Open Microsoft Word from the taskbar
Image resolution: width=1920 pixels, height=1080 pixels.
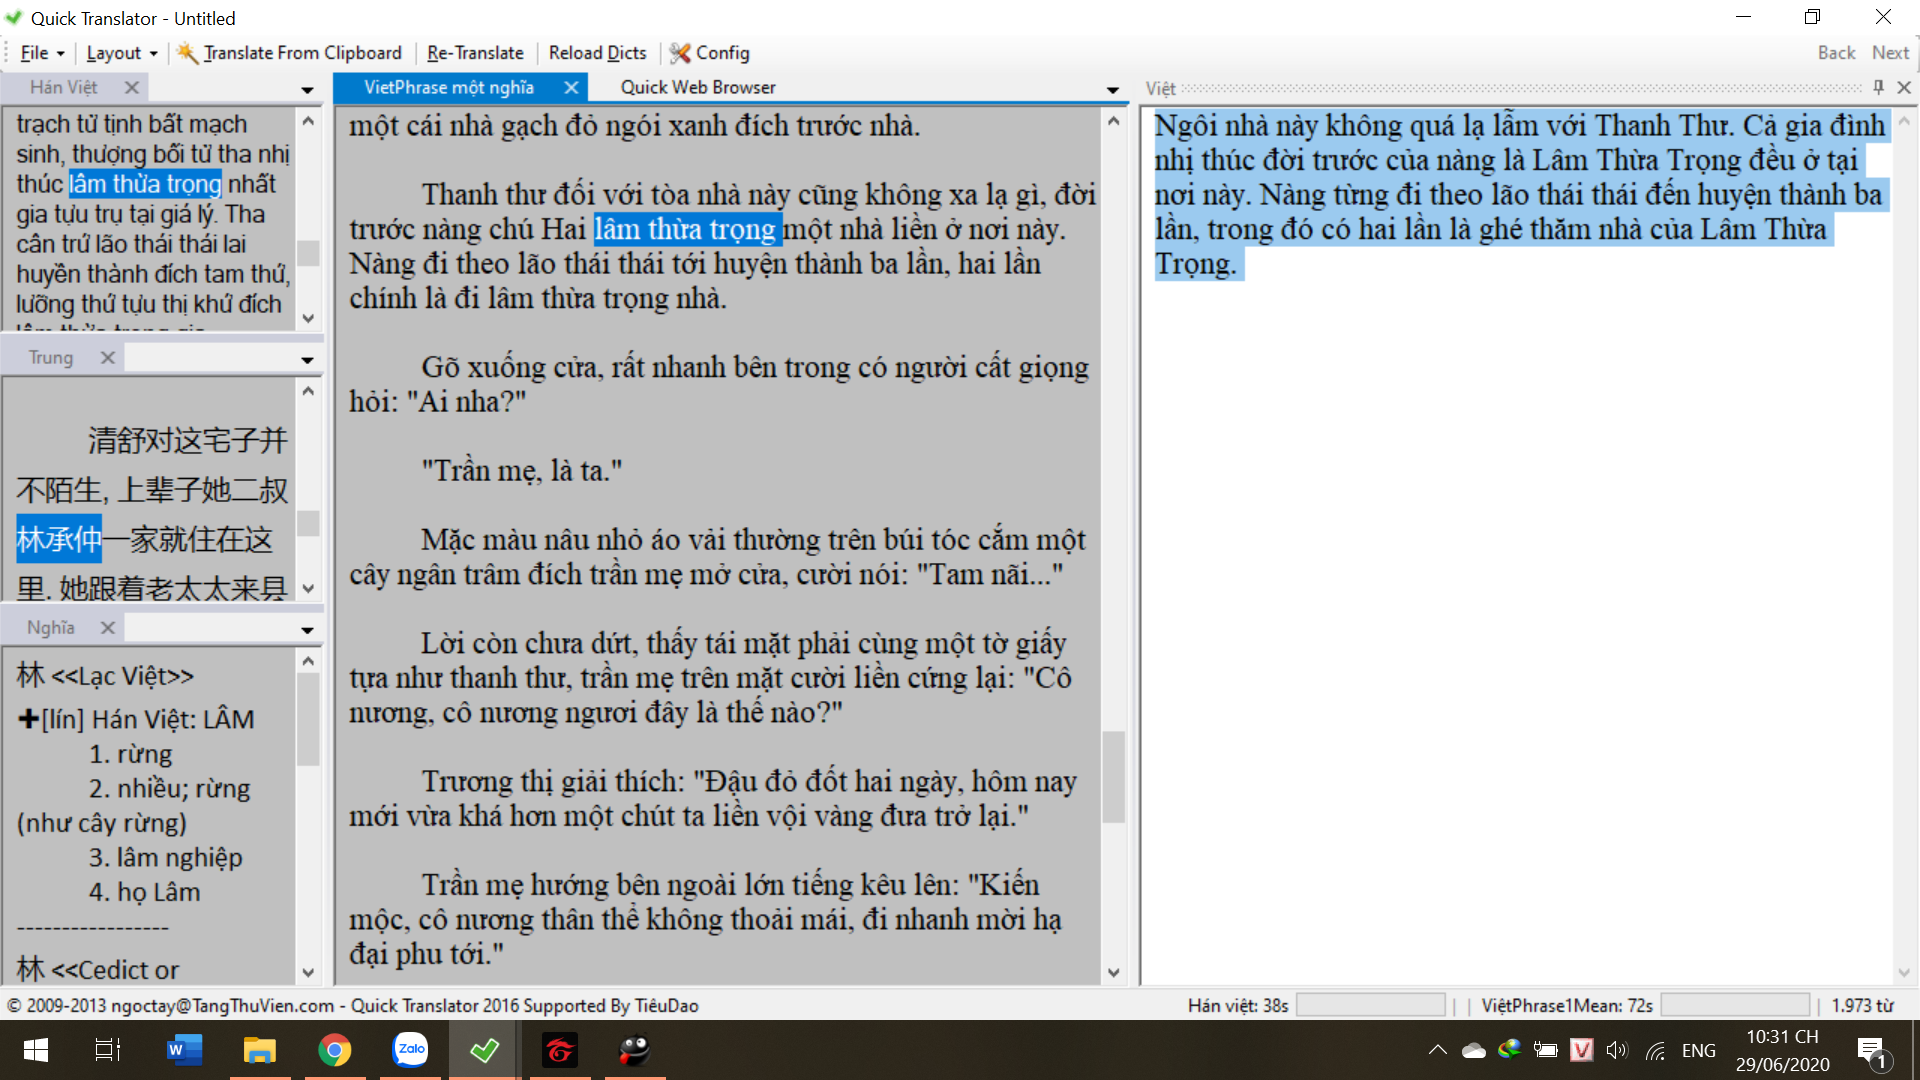point(184,1050)
